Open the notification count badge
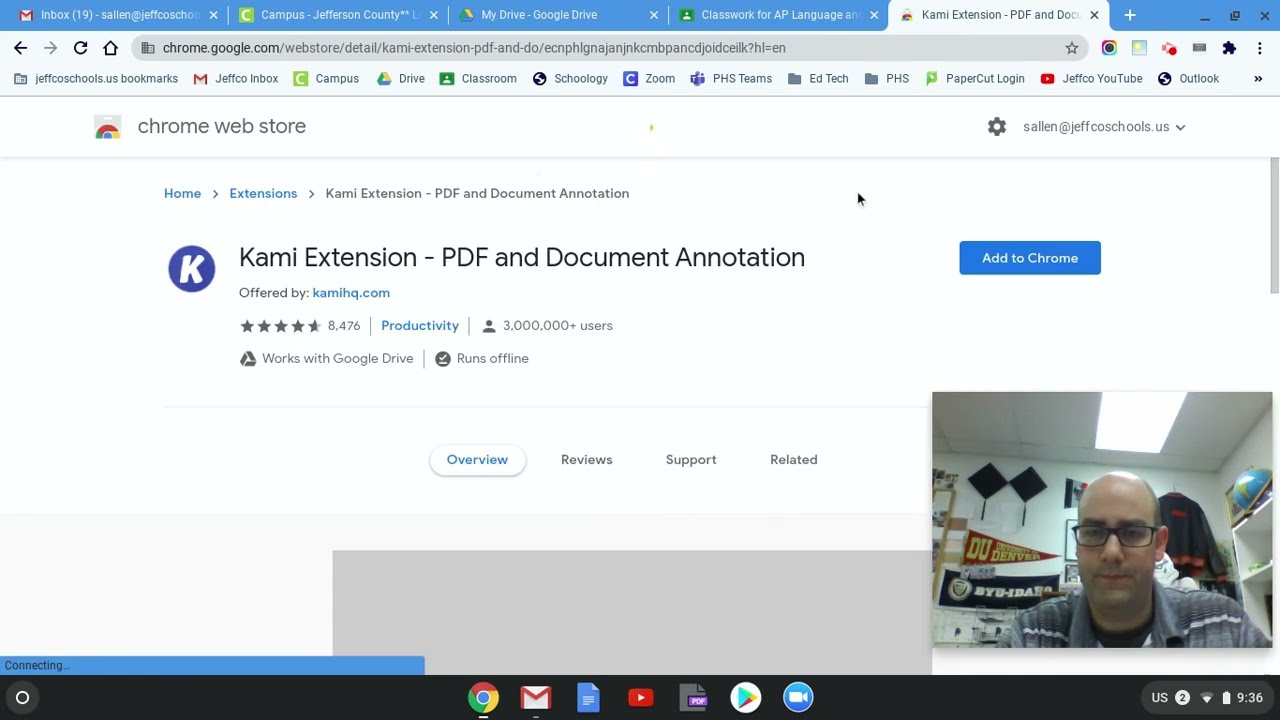The height and width of the screenshot is (720, 1280). 1182,698
